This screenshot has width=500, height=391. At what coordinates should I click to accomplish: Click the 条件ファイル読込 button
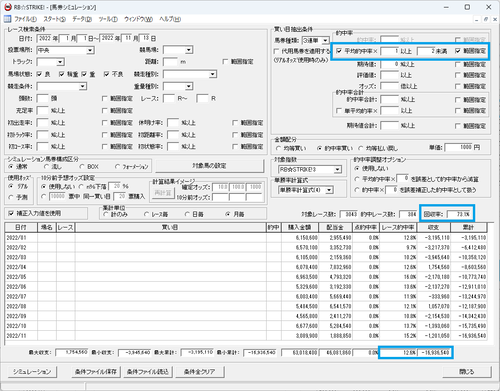click(x=148, y=372)
